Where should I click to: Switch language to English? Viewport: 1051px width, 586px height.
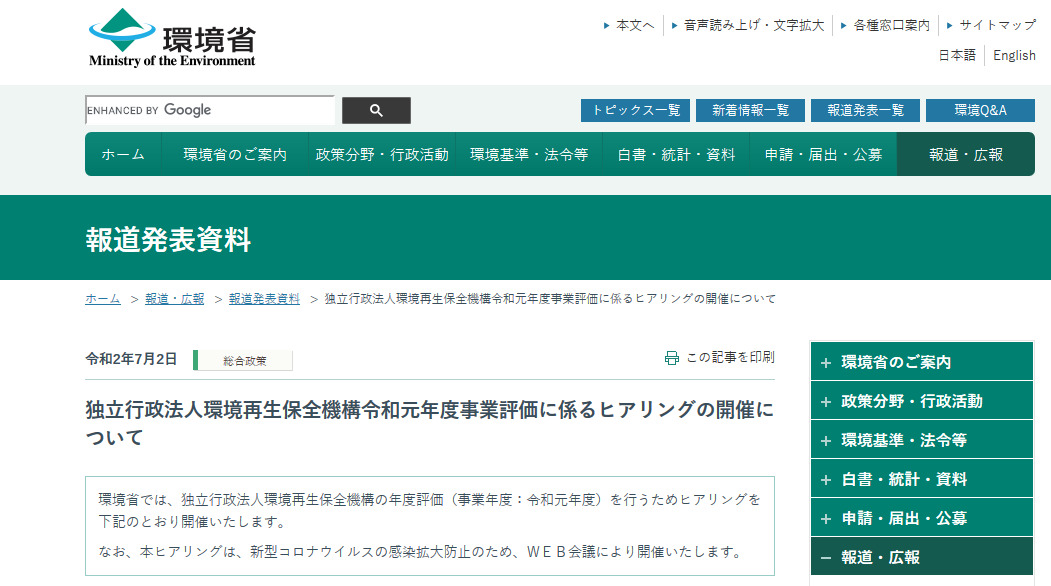tap(1014, 56)
